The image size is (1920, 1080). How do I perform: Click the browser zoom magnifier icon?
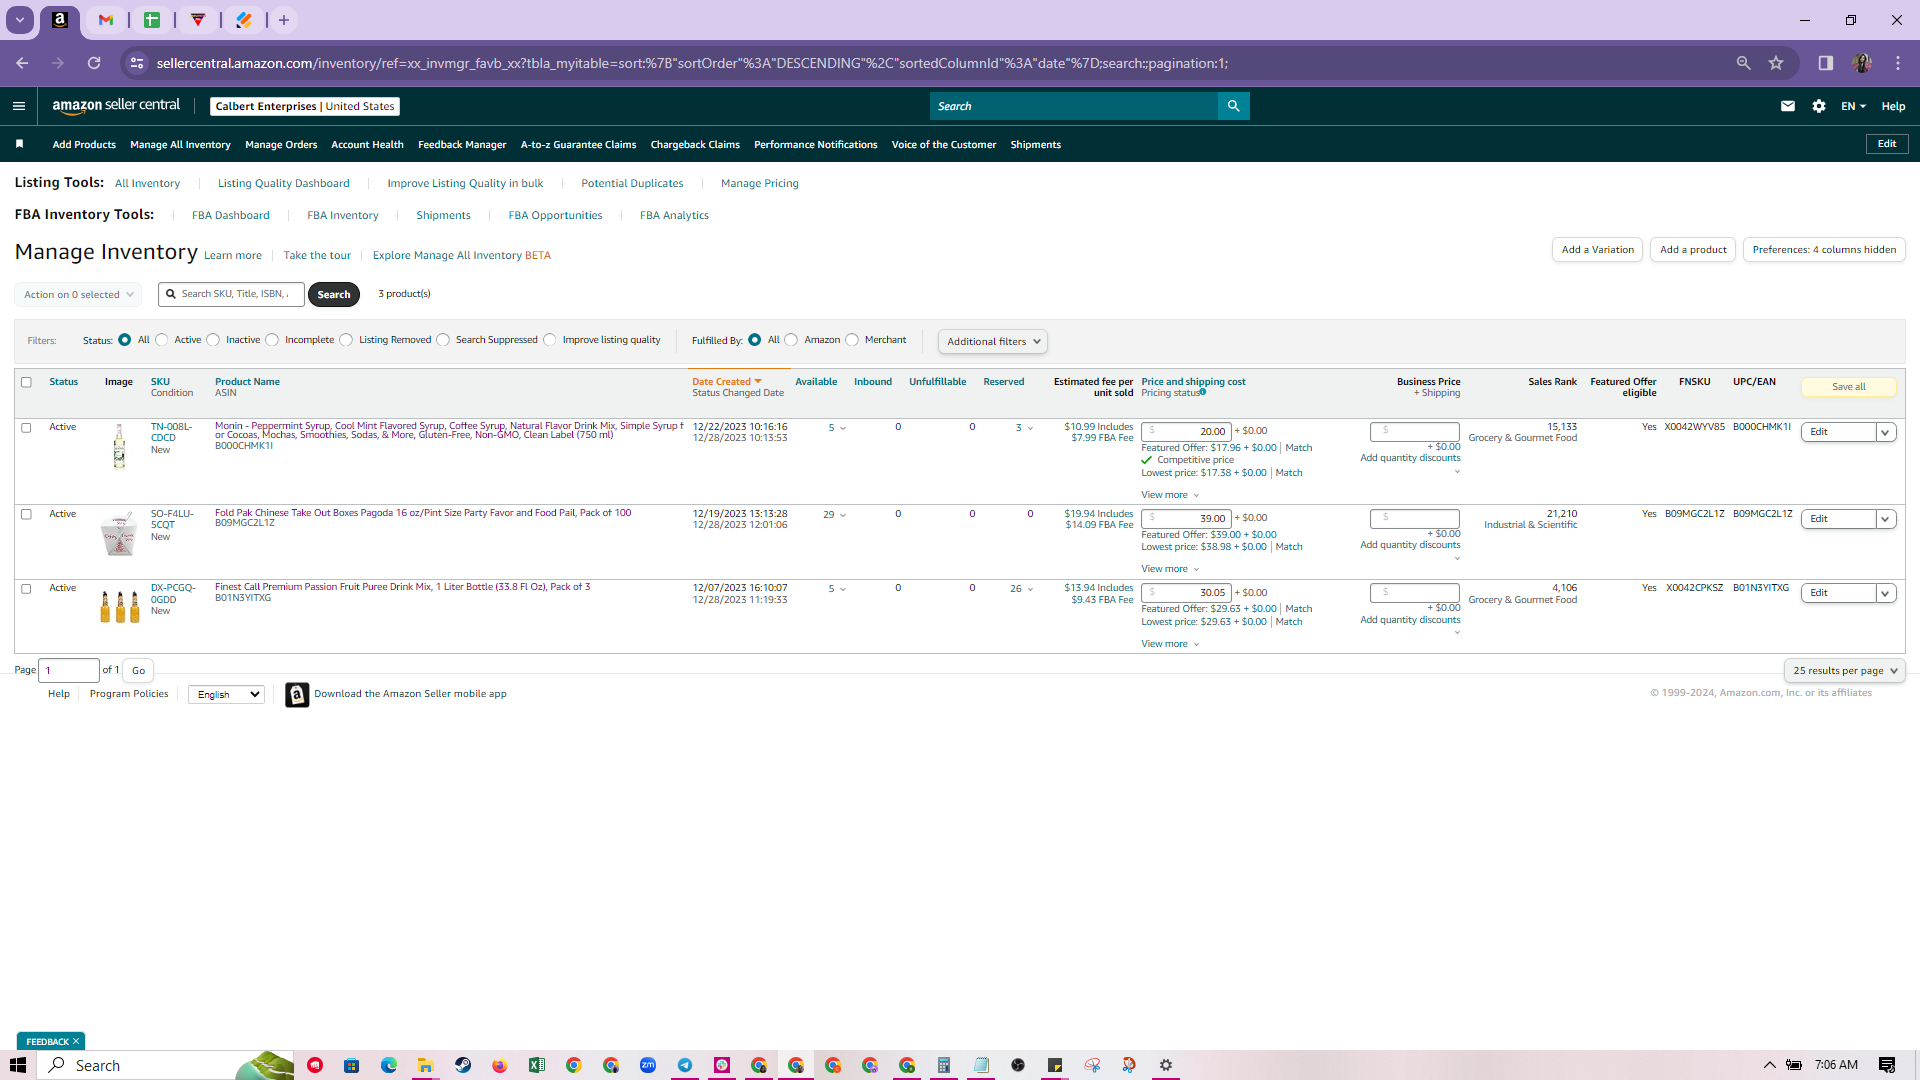tap(1743, 63)
